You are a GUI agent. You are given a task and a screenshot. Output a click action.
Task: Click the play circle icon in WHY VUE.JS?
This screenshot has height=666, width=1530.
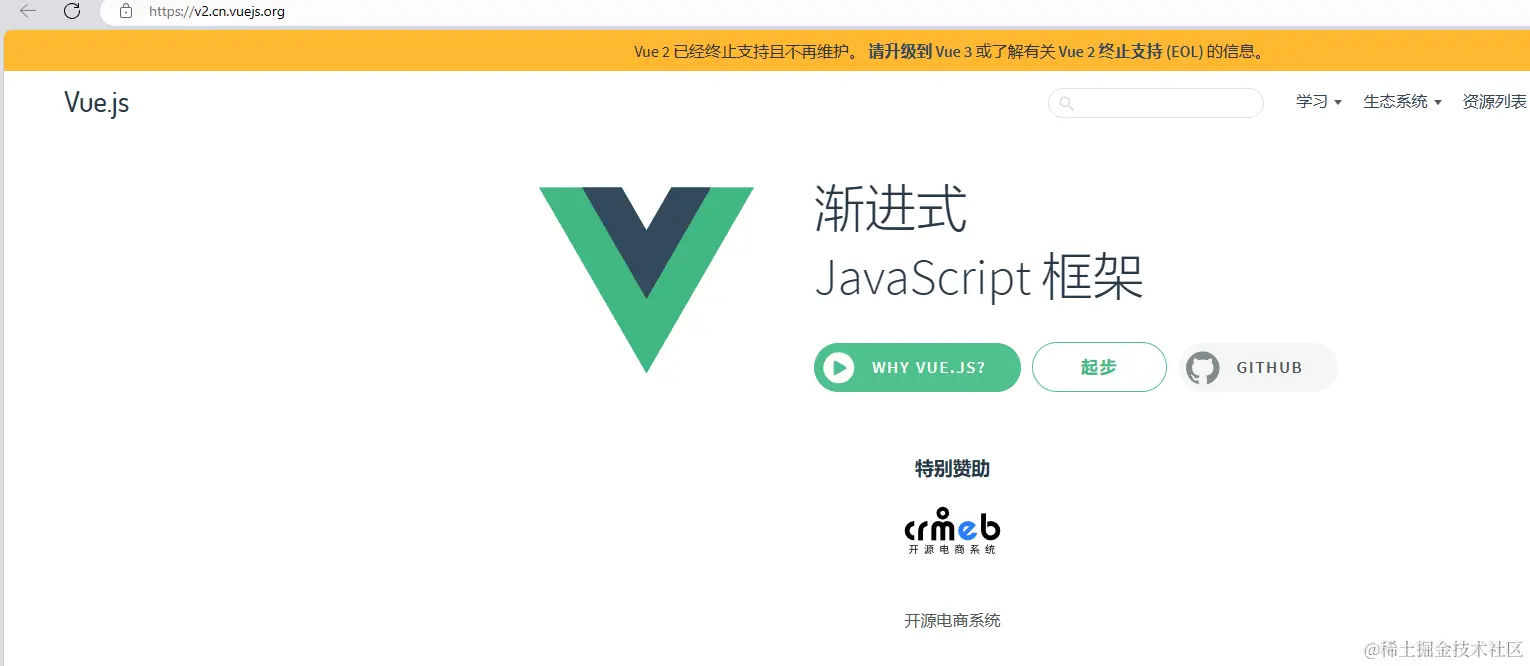point(838,367)
